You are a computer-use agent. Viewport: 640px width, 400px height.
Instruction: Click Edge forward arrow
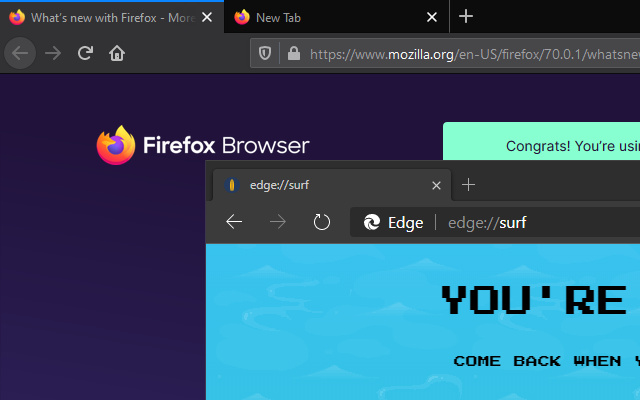click(x=278, y=222)
